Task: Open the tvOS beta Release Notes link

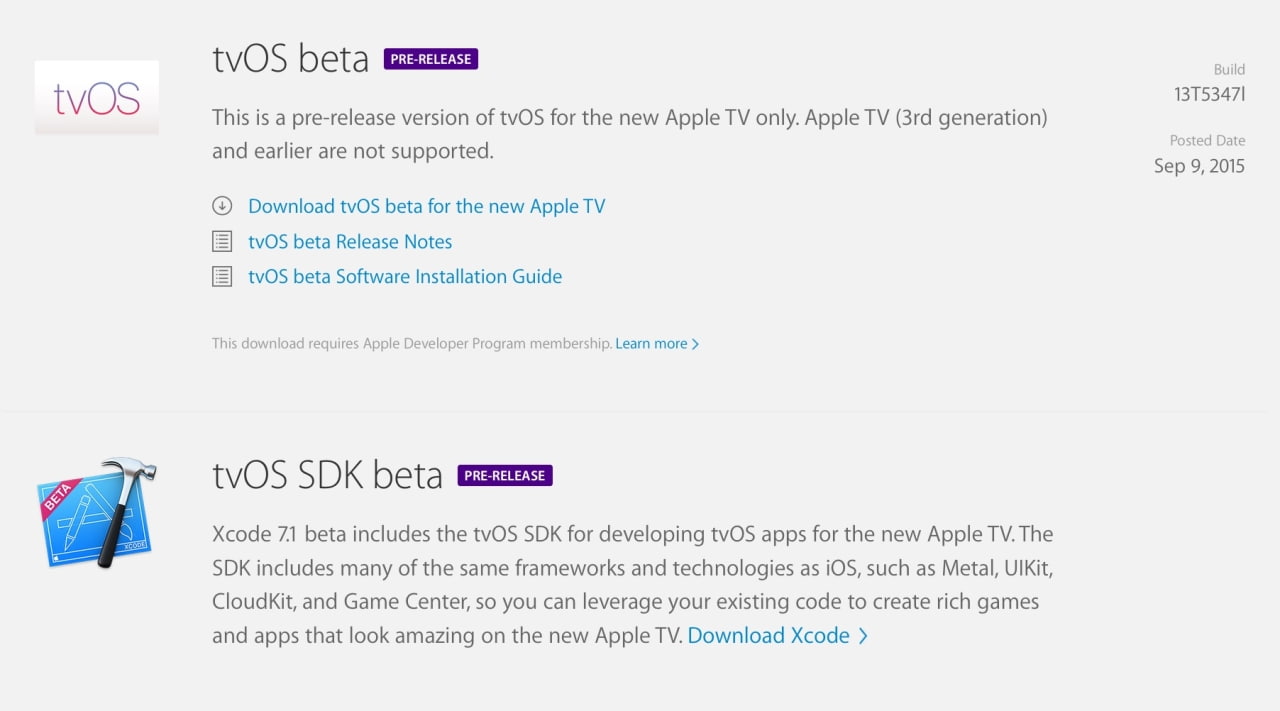Action: (x=350, y=242)
